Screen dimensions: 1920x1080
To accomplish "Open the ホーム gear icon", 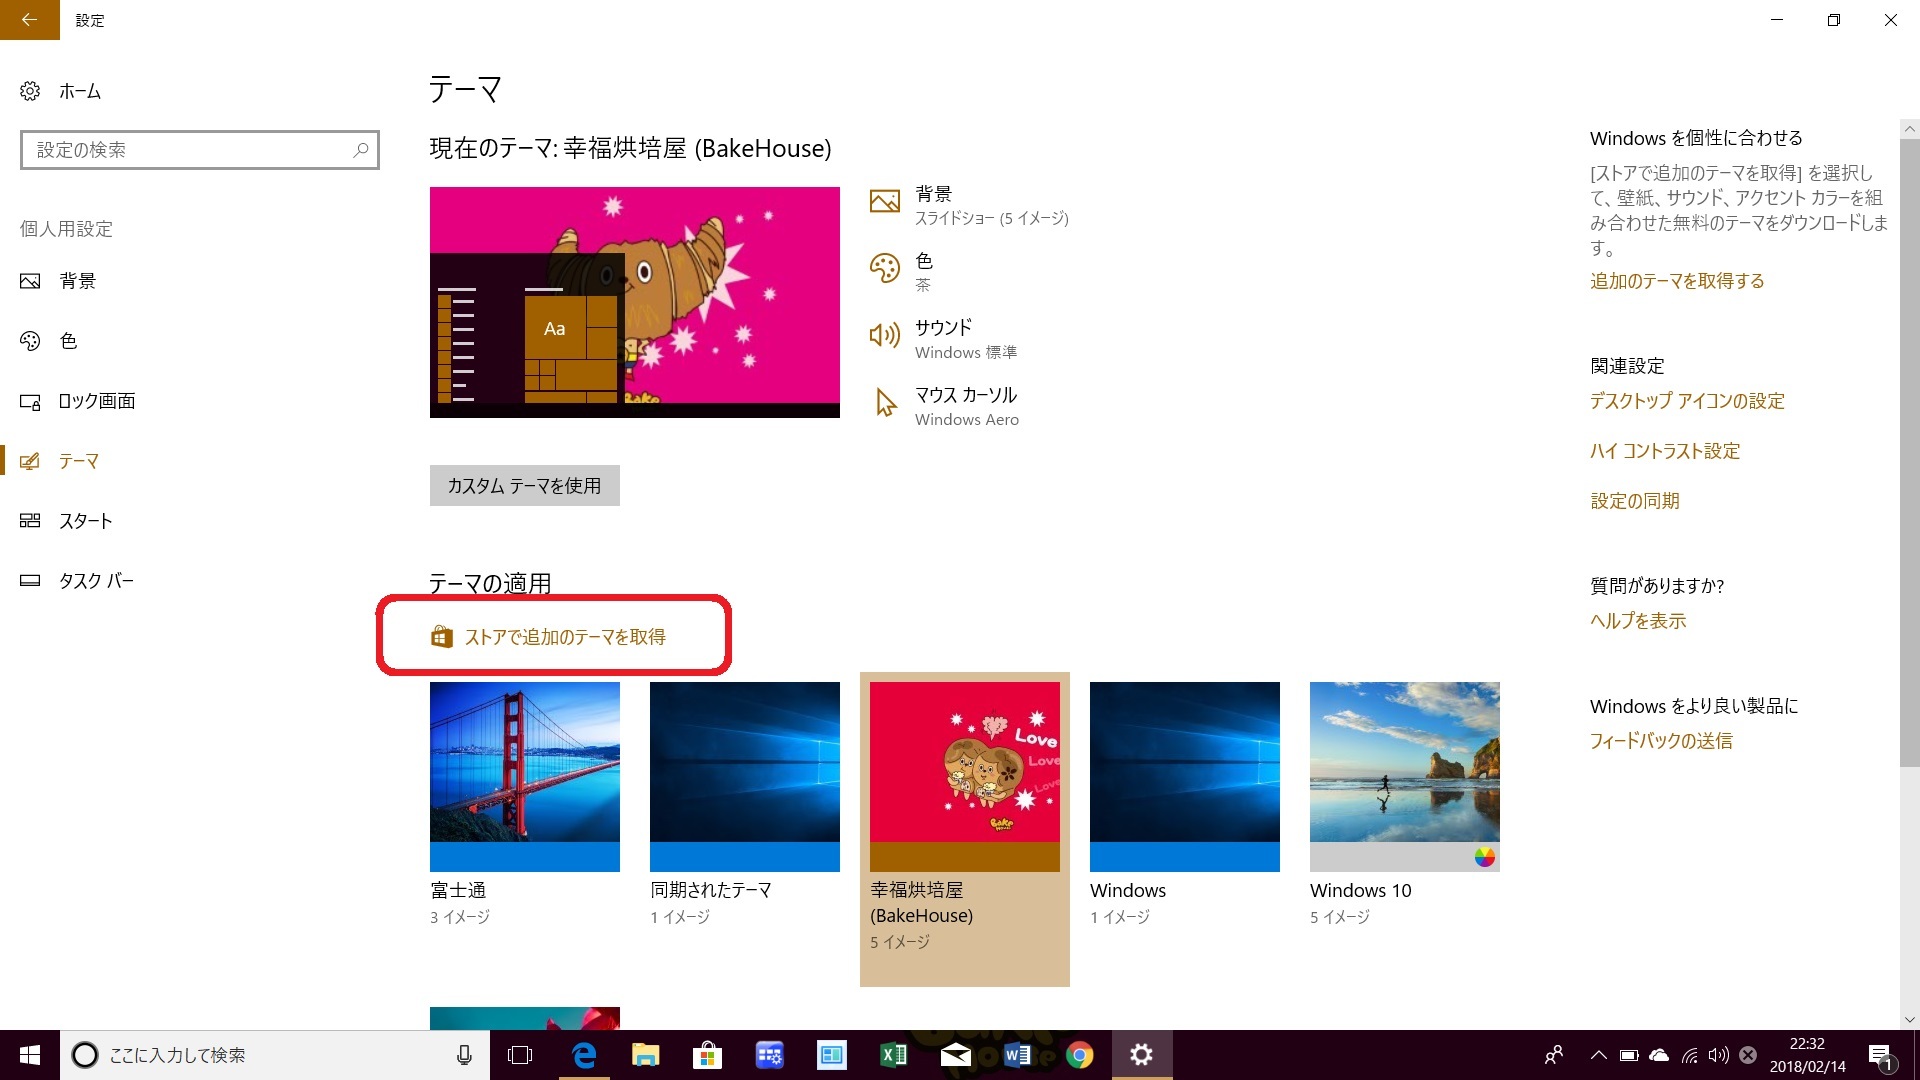I will point(30,91).
